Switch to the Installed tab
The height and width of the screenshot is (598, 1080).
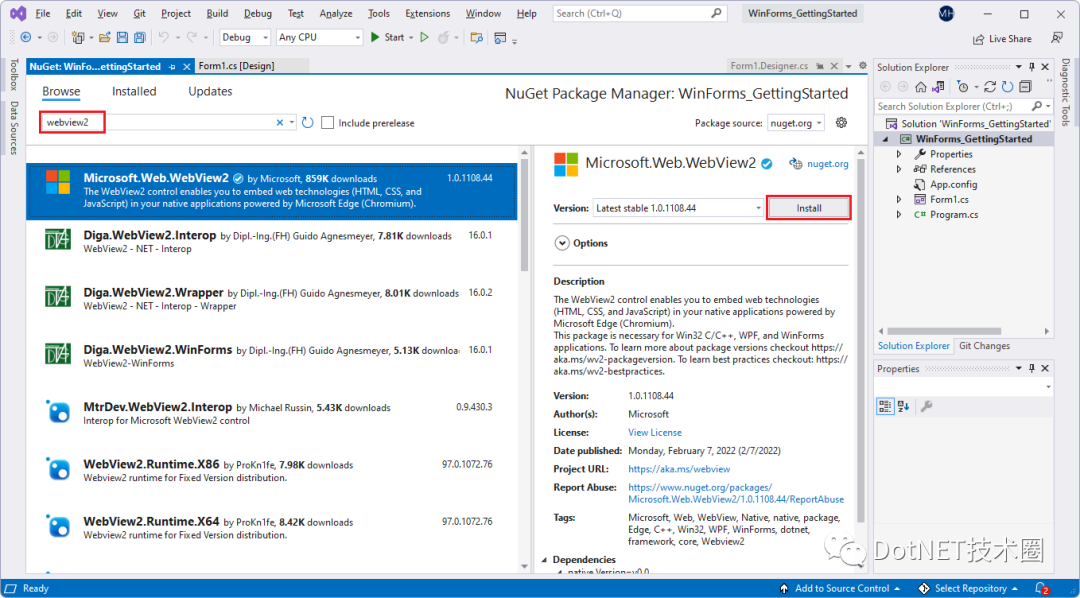[x=134, y=92]
